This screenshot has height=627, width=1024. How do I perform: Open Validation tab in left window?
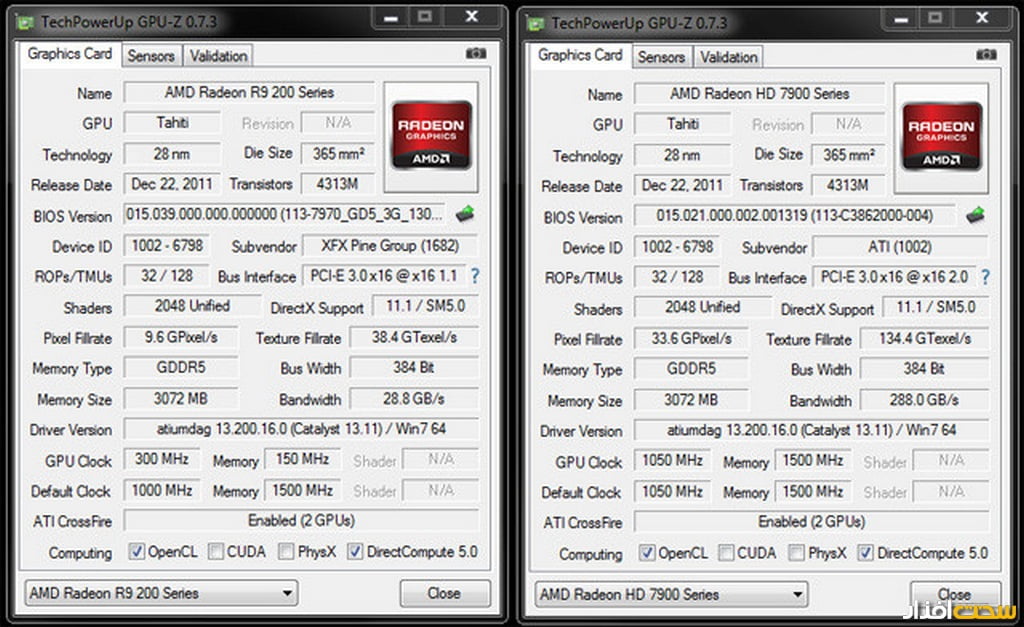[218, 56]
